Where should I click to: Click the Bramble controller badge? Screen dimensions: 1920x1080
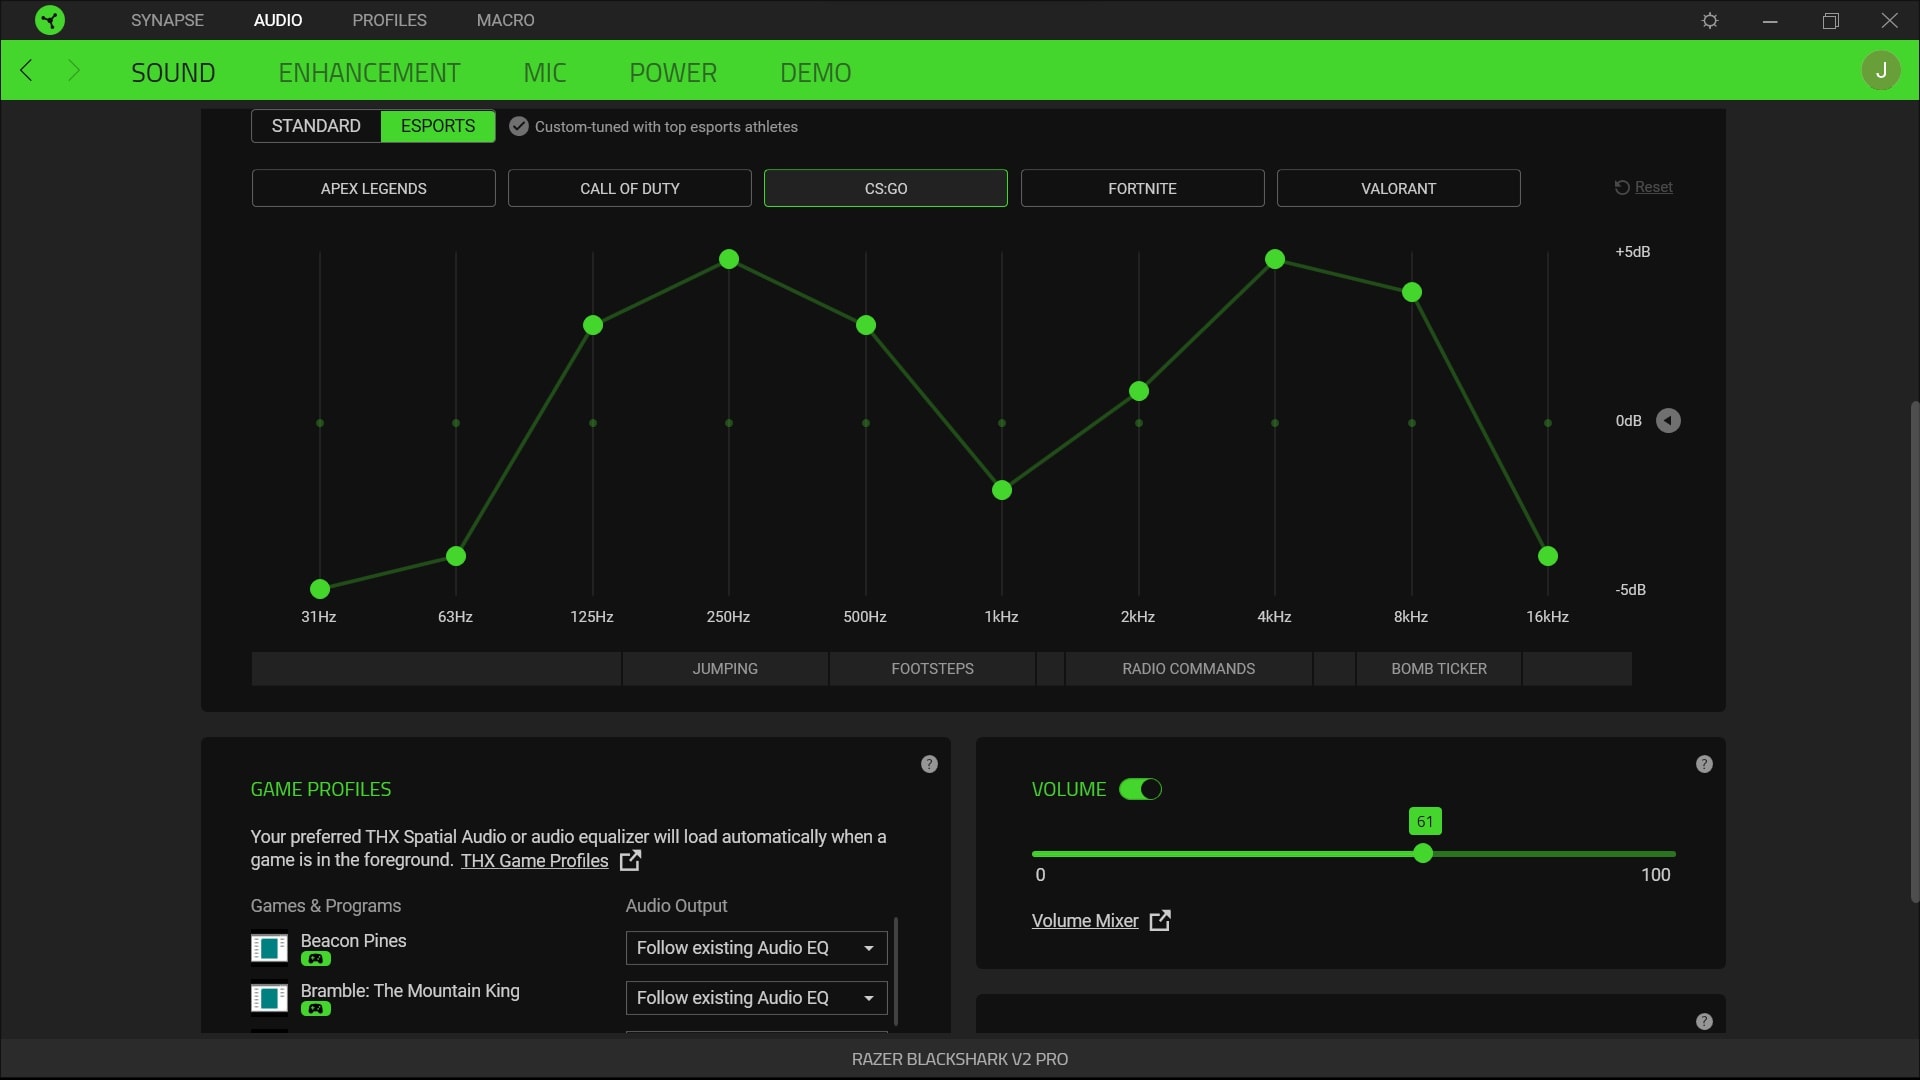pos(315,1009)
